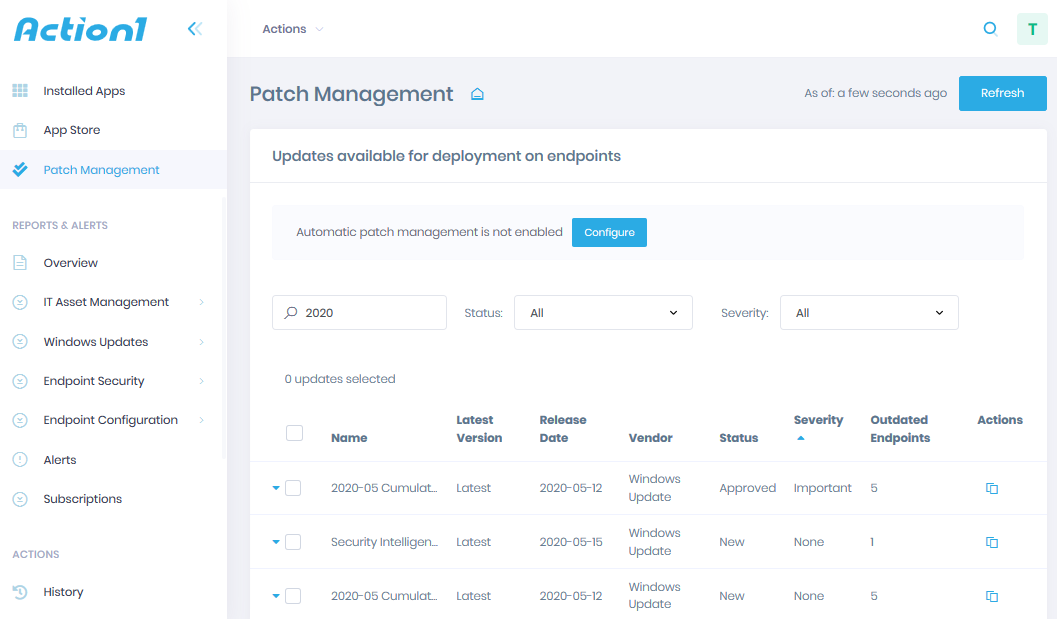Click copy action icon for Approved update row
The width and height of the screenshot is (1057, 619).
pyautogui.click(x=991, y=488)
